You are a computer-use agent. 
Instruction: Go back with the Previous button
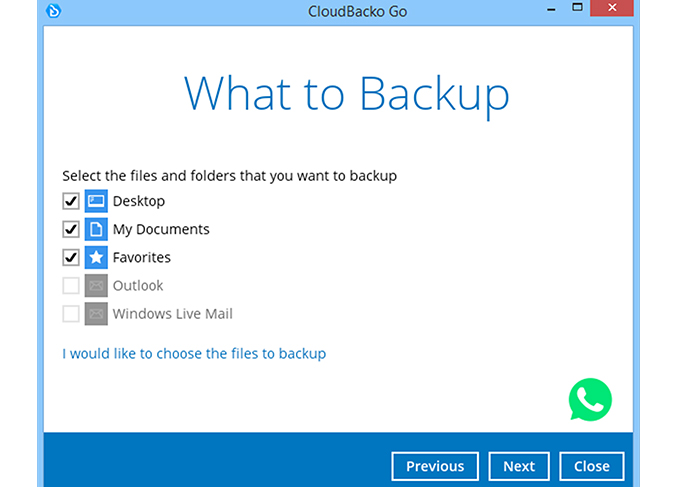coord(435,466)
